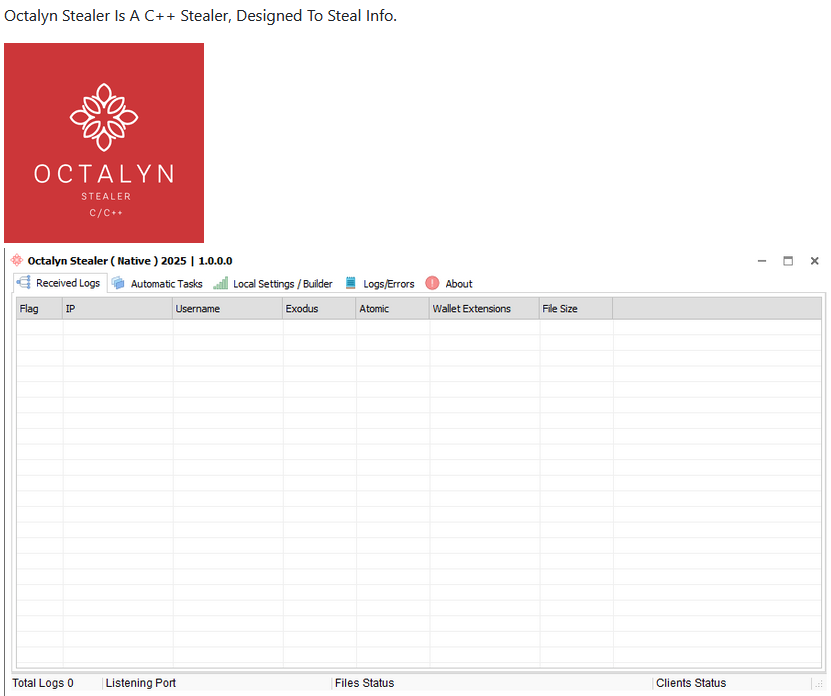Click the Logs/Errors notebook icon
Screen dimensions: 831x696
(x=351, y=283)
